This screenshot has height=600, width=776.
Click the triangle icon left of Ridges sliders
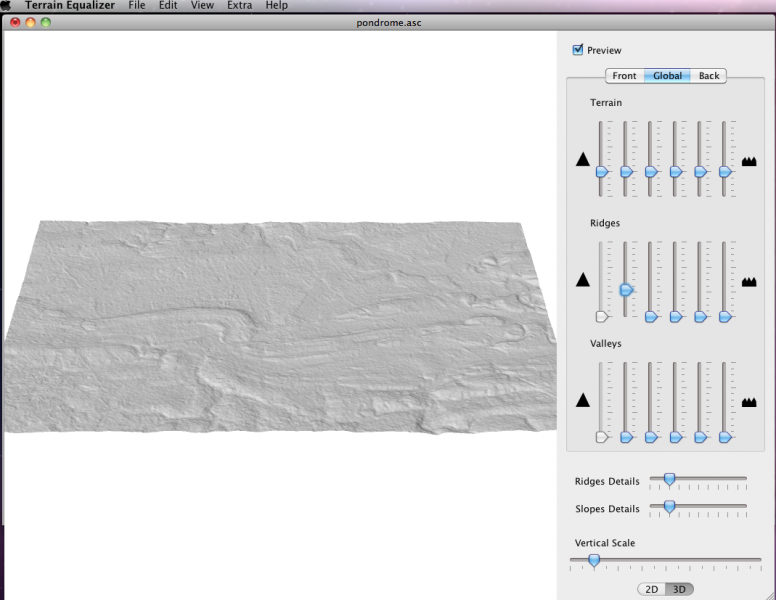coord(583,280)
